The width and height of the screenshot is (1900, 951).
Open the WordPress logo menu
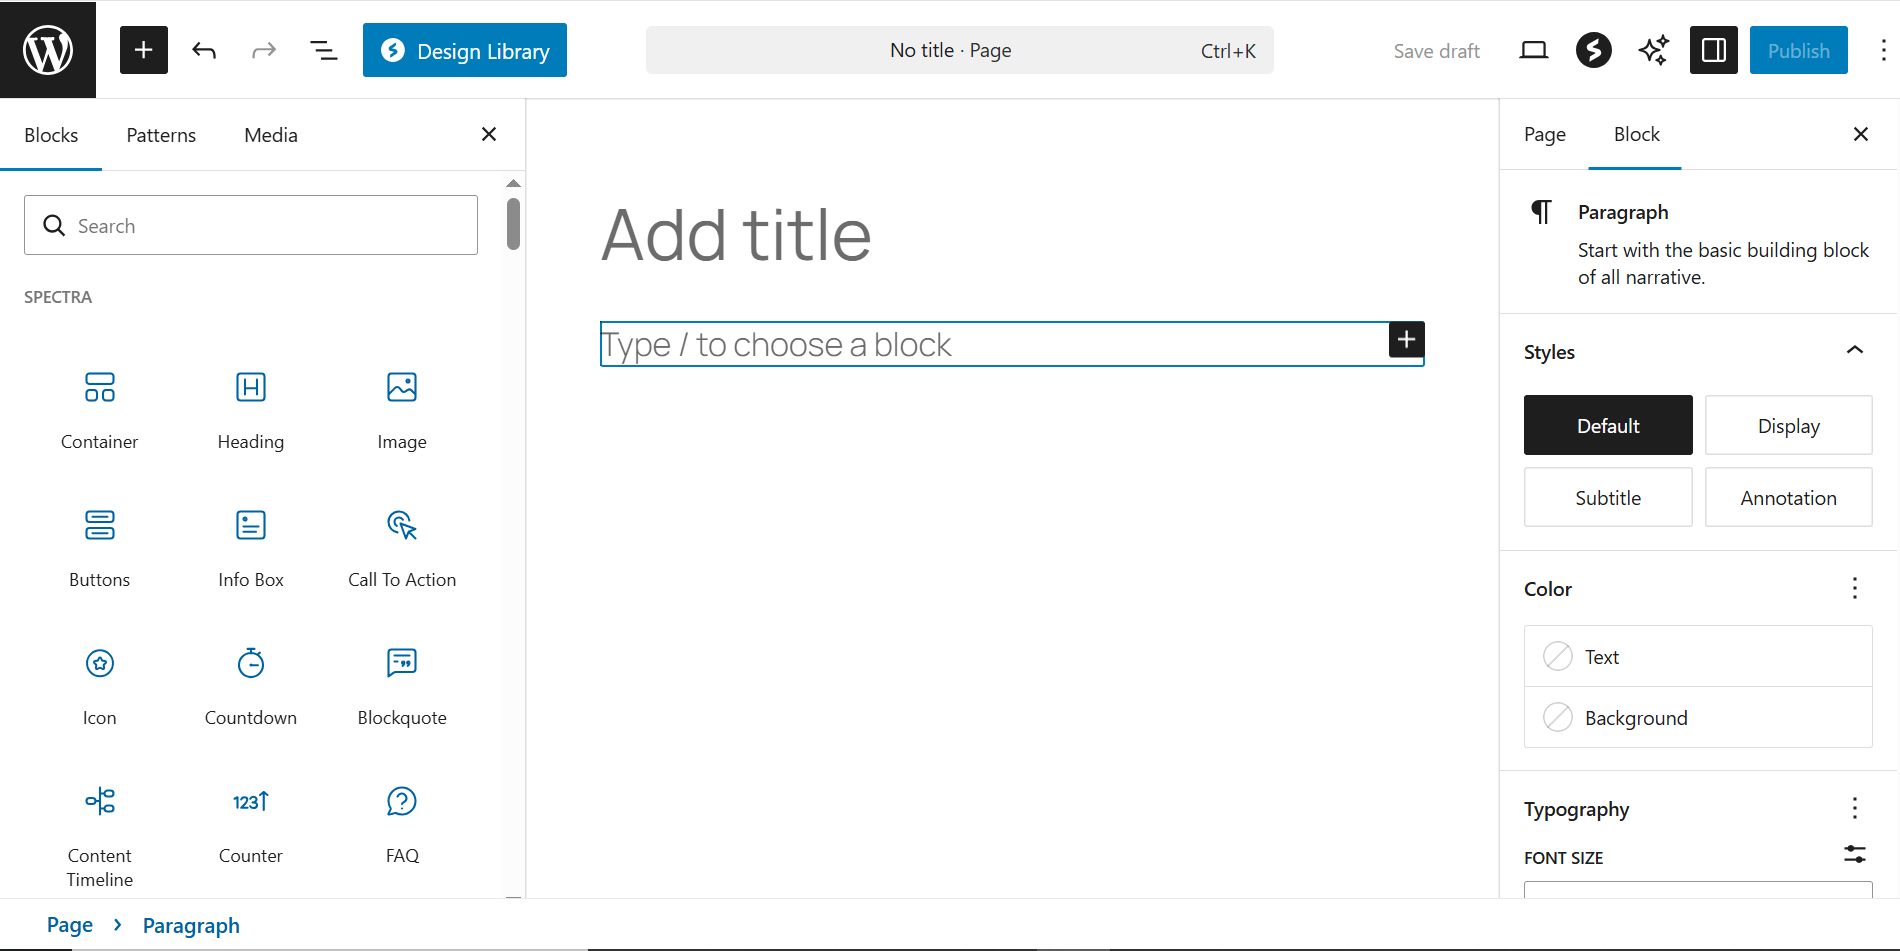point(48,49)
